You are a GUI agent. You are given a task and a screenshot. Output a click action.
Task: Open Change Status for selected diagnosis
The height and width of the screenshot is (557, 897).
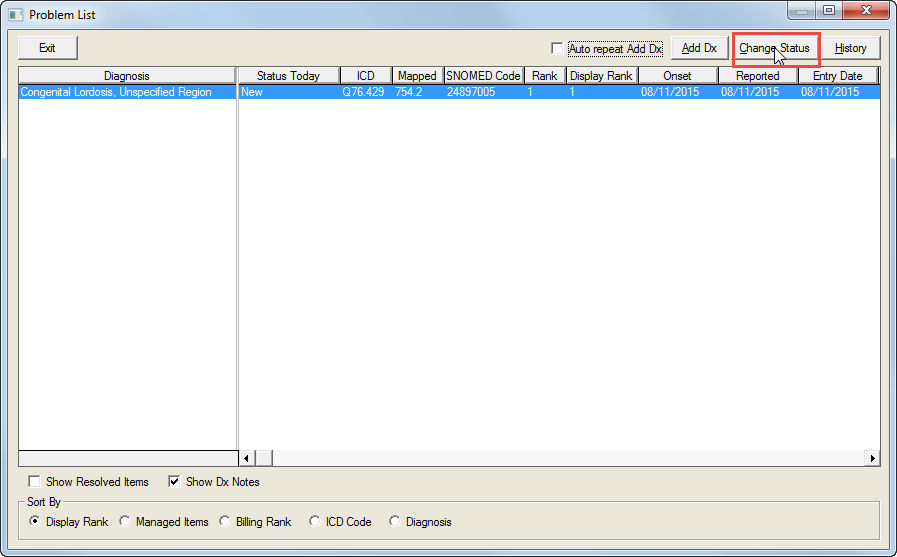click(x=775, y=48)
